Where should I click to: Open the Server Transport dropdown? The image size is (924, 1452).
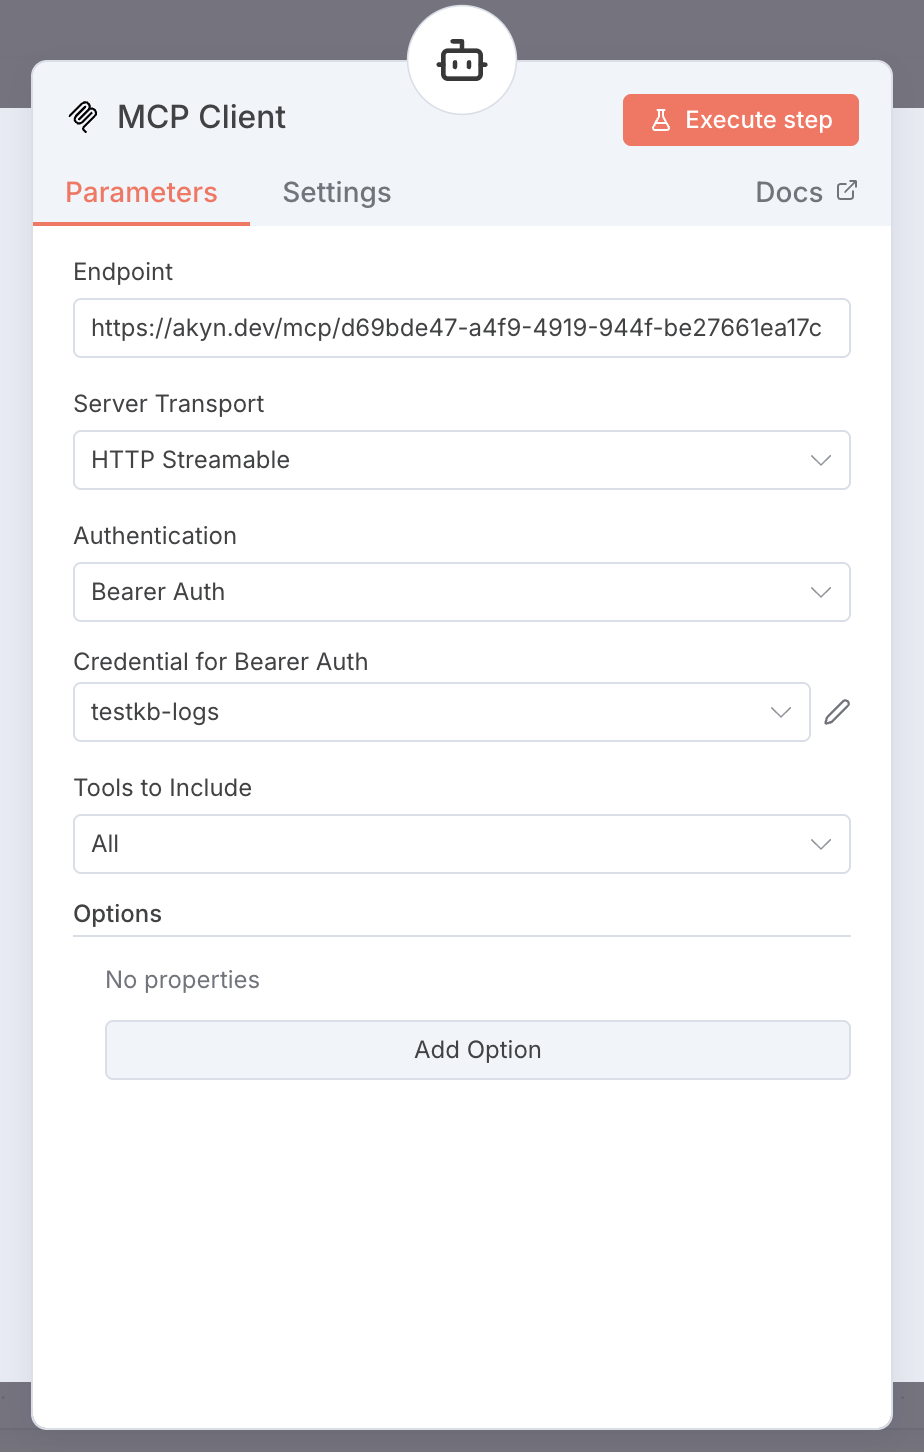(462, 460)
